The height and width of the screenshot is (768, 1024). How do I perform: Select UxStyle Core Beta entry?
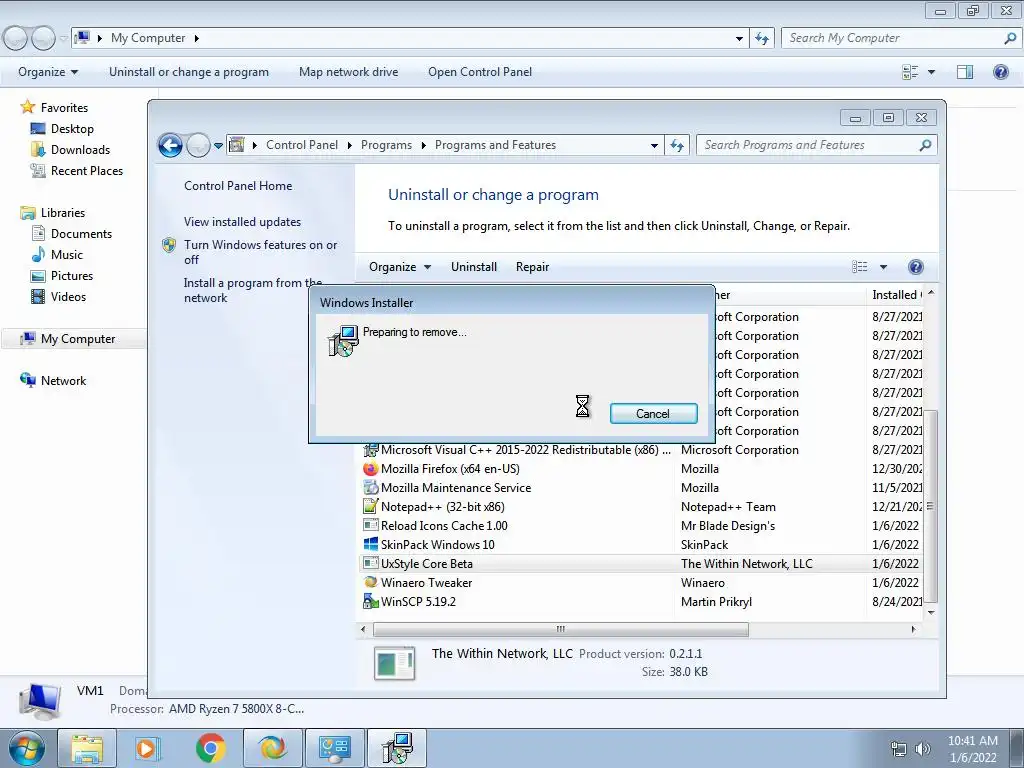pyautogui.click(x=641, y=564)
